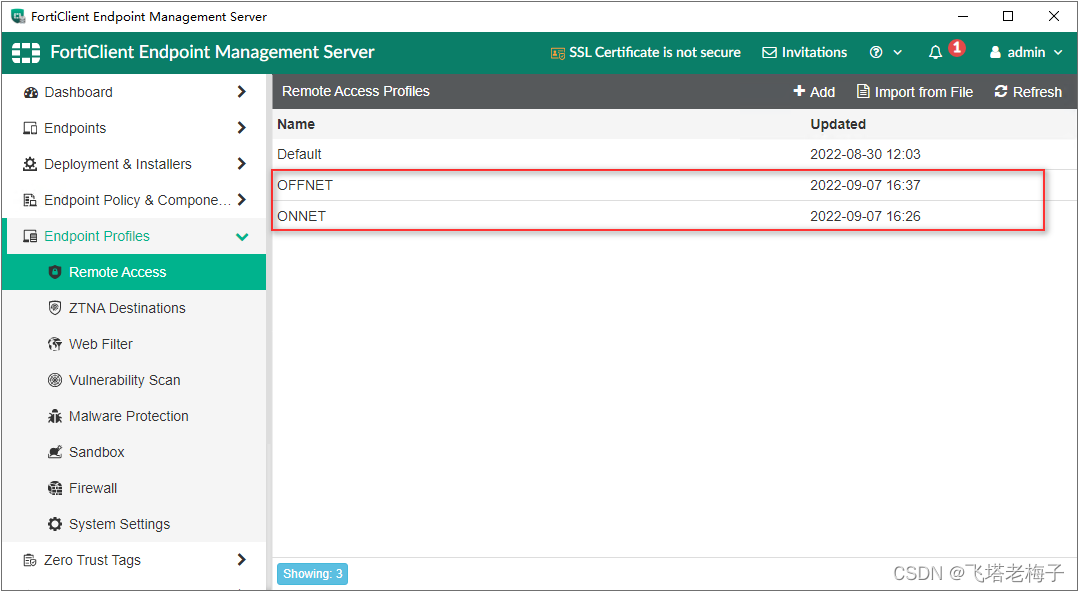This screenshot has width=1079, height=592.
Task: Open Zero Trust Tags menu item
Action: 133,560
